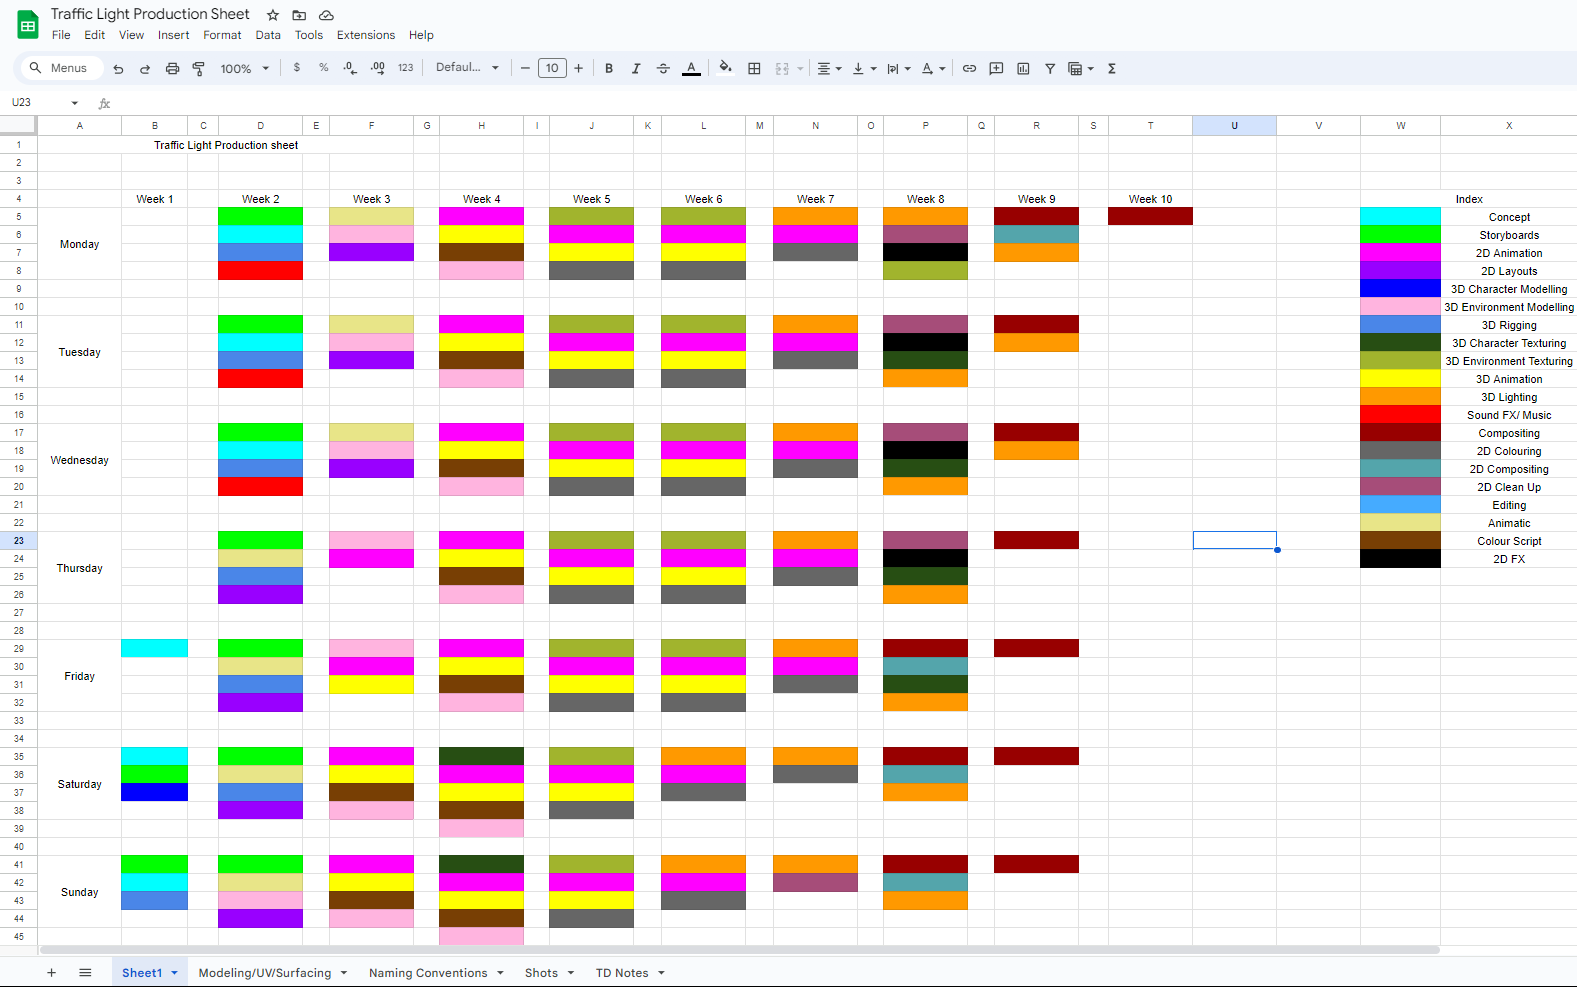Activate the paint format tool
The width and height of the screenshot is (1577, 987).
pyautogui.click(x=199, y=69)
